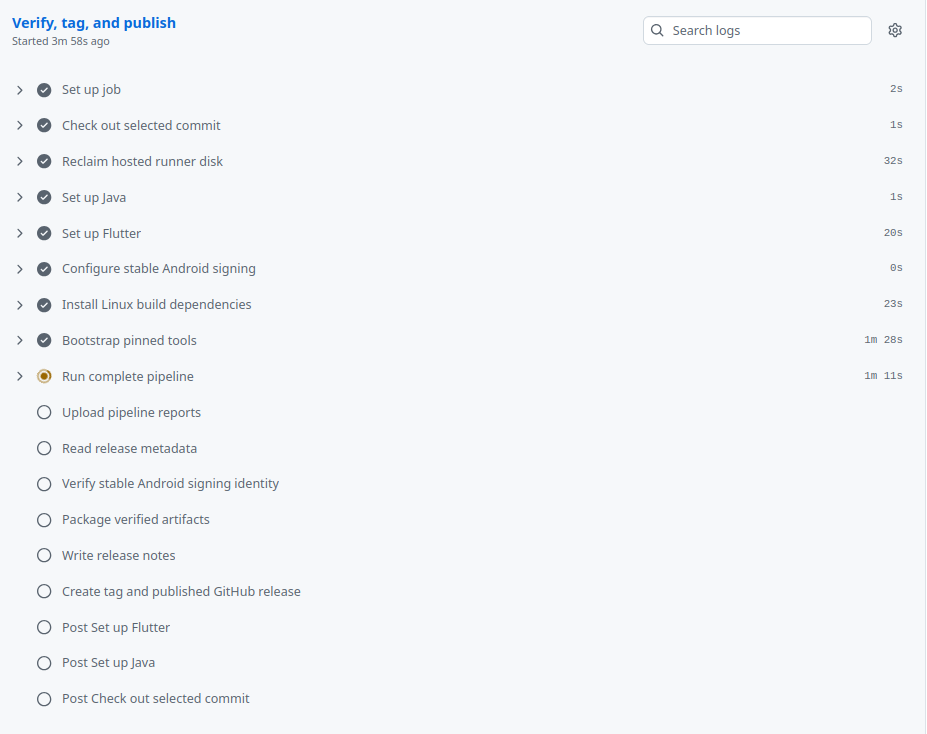The width and height of the screenshot is (927, 734).
Task: Focus the Search logs input field
Action: click(x=757, y=30)
